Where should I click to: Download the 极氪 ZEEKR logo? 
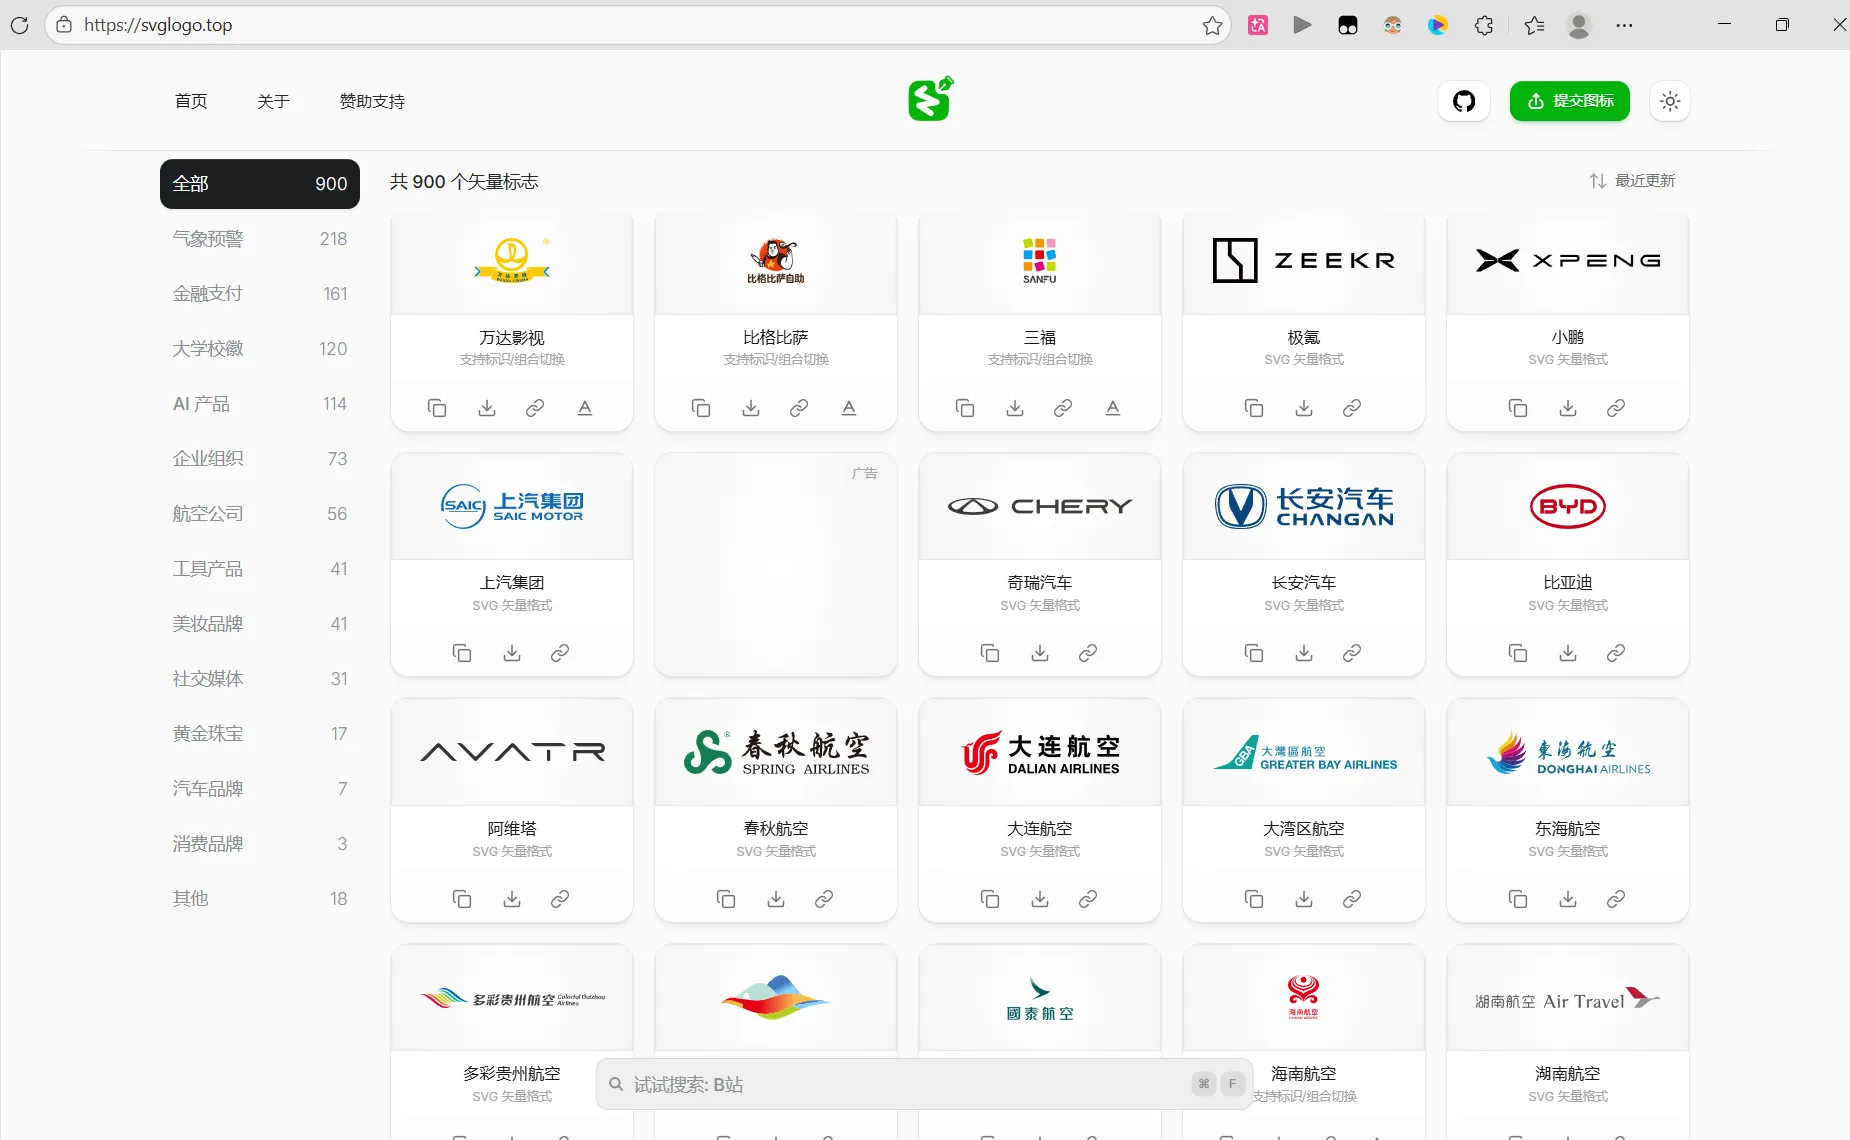pos(1304,408)
